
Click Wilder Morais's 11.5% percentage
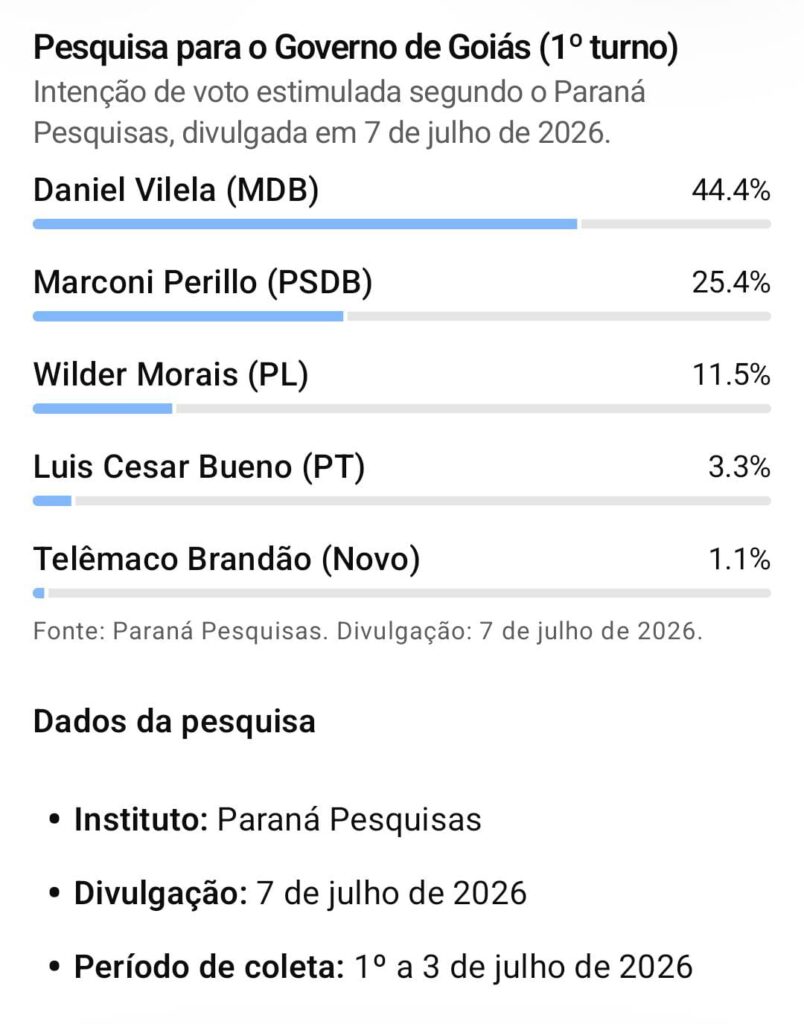732,375
